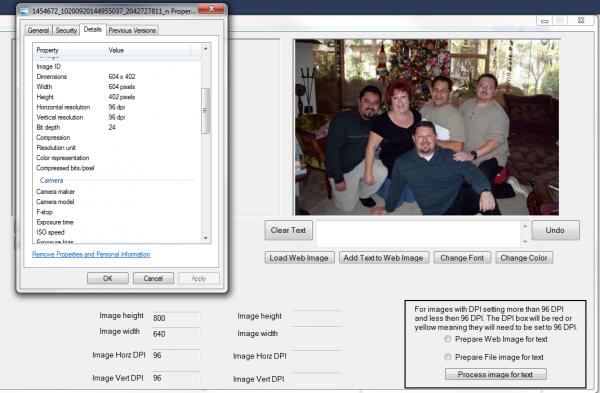The image size is (600, 393).
Task: Click the text entry box beside Clear Text
Action: click(418, 233)
